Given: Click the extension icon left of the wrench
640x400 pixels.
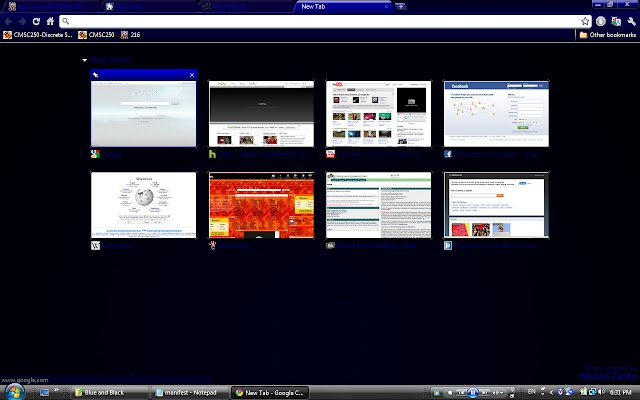Looking at the screenshot, I should coord(616,21).
